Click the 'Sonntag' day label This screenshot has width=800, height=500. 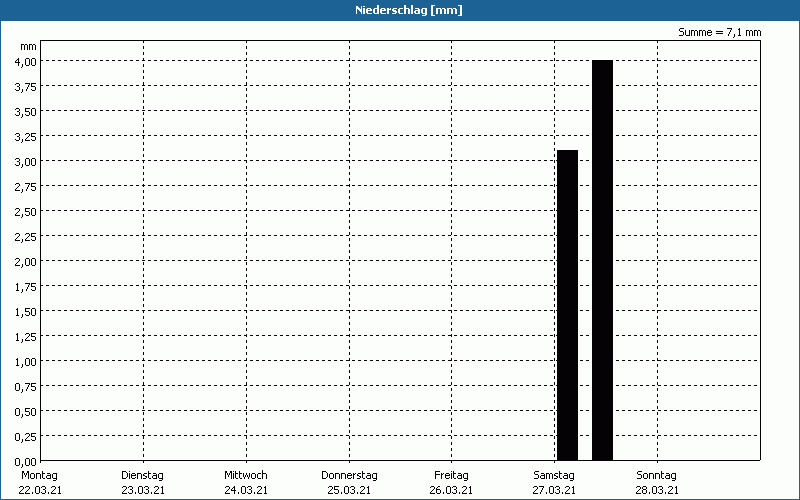click(657, 476)
